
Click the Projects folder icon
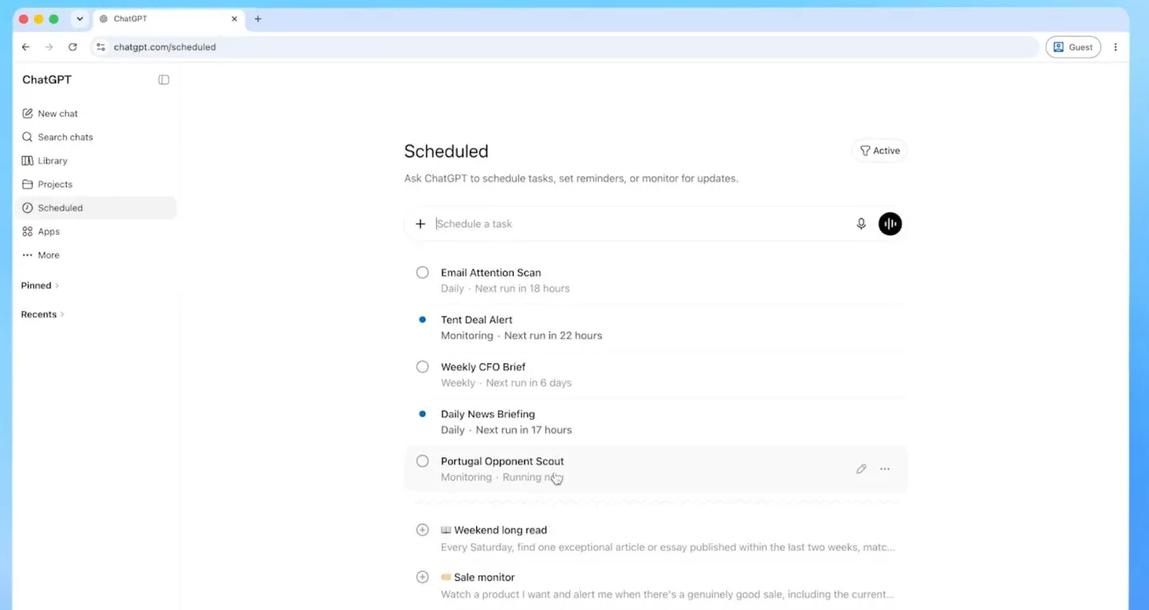[x=27, y=184]
